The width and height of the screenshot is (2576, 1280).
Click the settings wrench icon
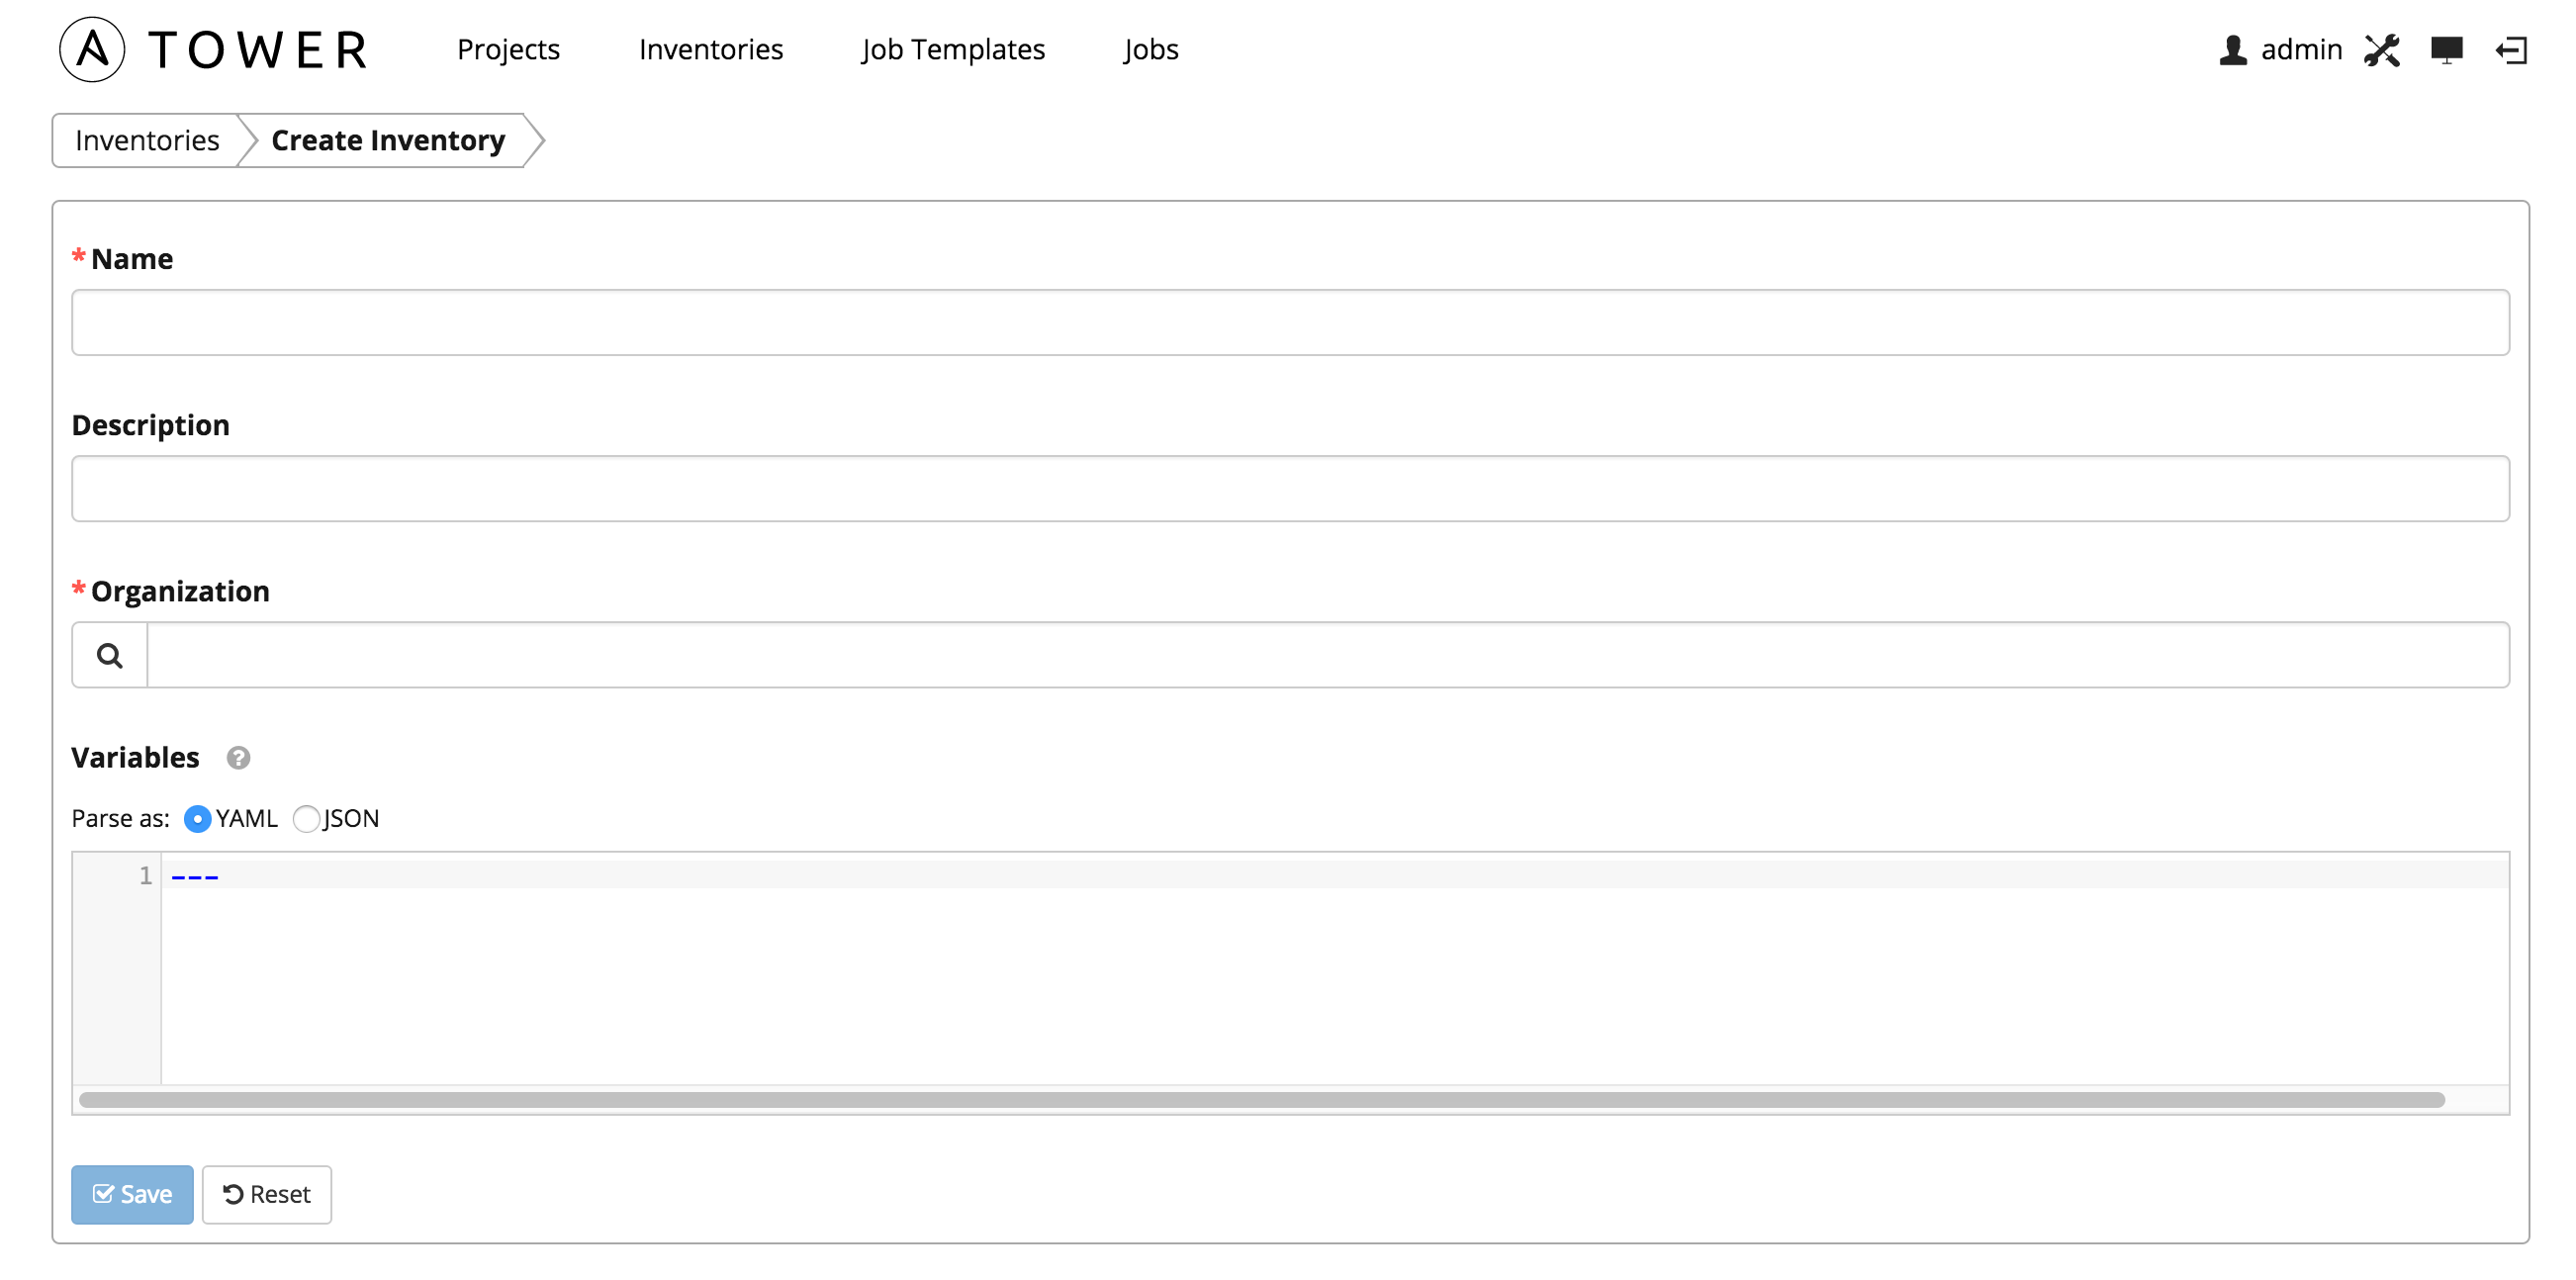(x=2384, y=49)
